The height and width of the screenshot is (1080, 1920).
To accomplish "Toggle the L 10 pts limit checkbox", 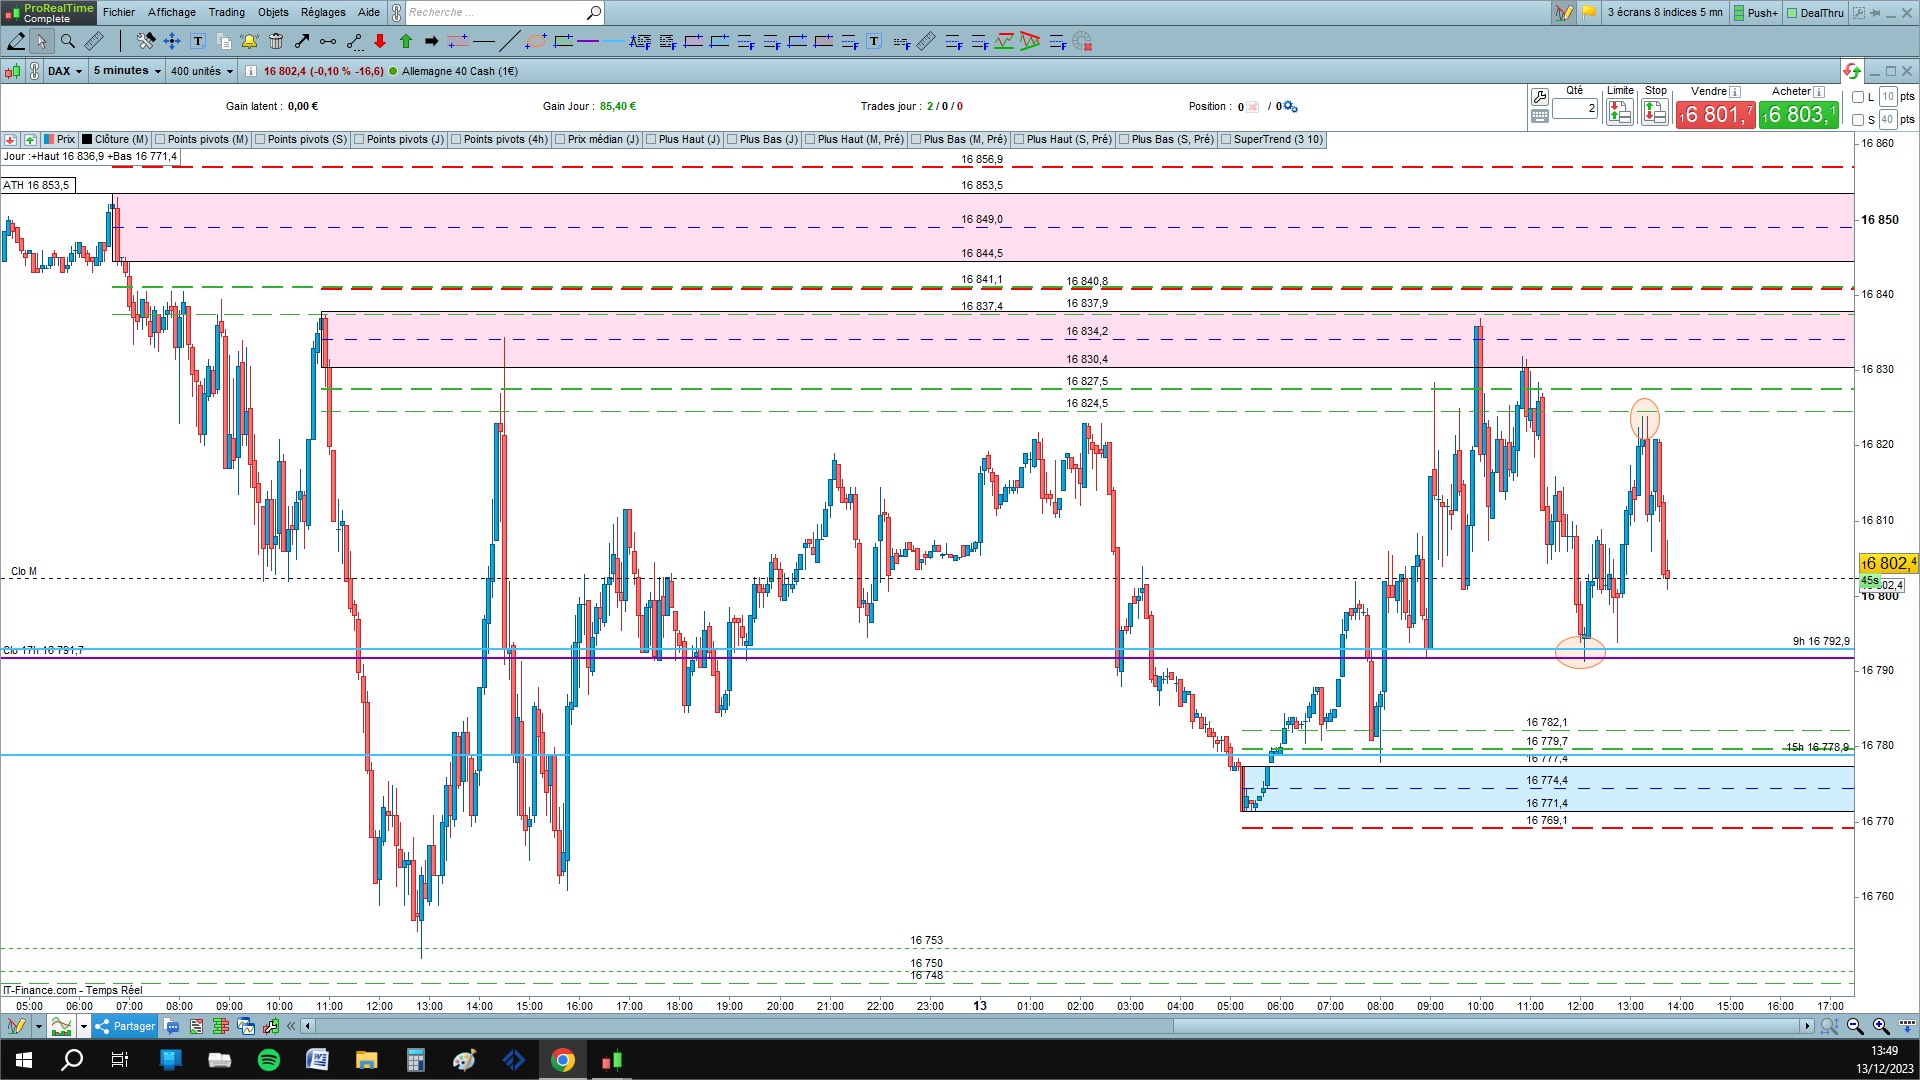I will click(x=1858, y=97).
